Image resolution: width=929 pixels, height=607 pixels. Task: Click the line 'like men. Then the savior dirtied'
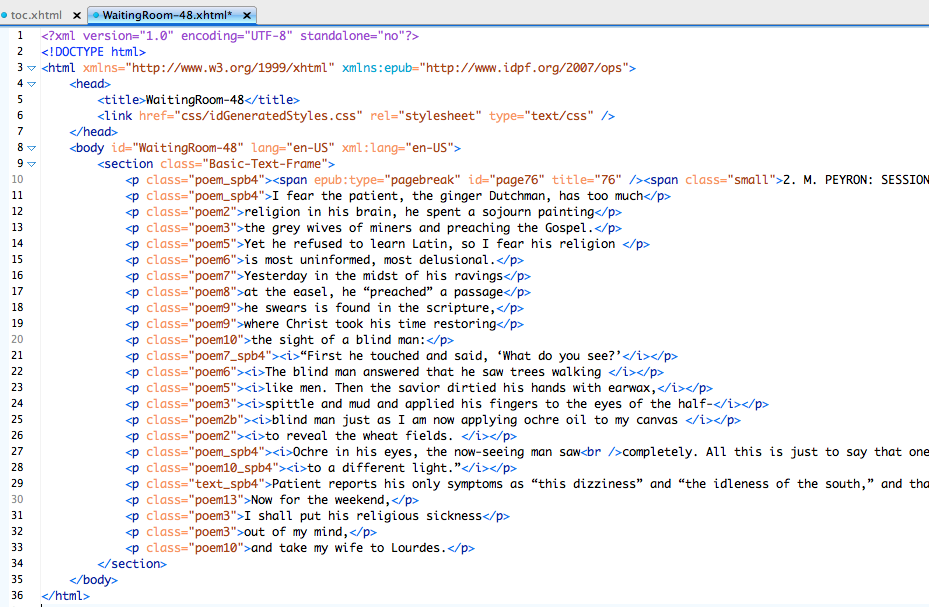pos(419,388)
